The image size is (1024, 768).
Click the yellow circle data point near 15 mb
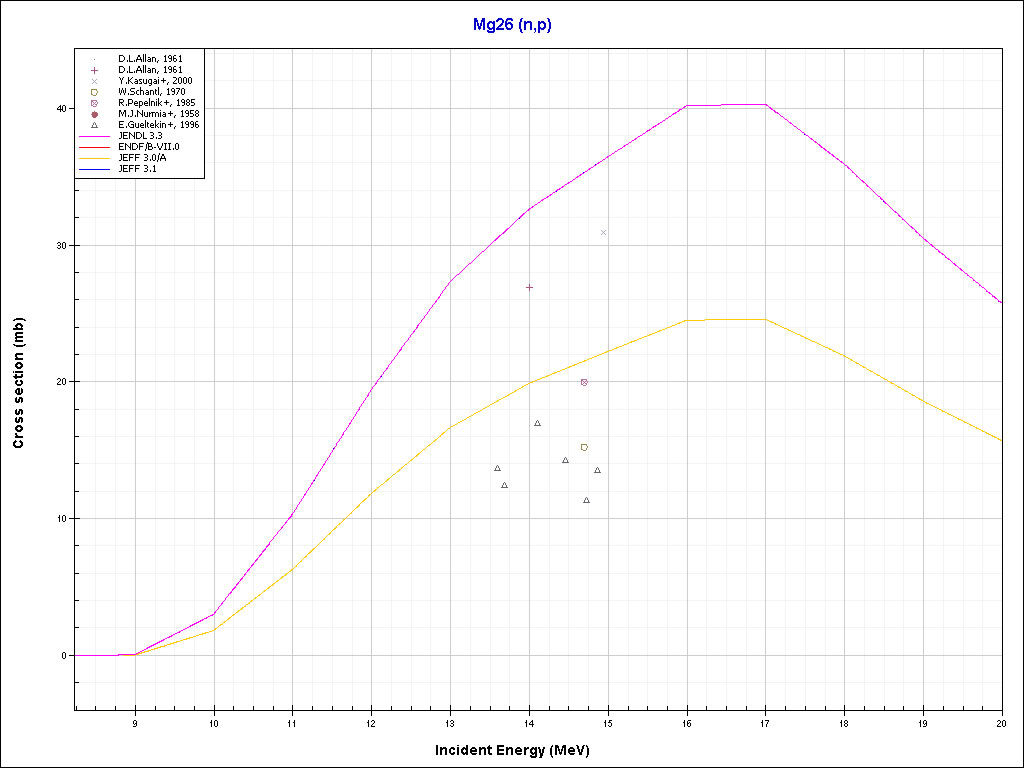point(584,447)
